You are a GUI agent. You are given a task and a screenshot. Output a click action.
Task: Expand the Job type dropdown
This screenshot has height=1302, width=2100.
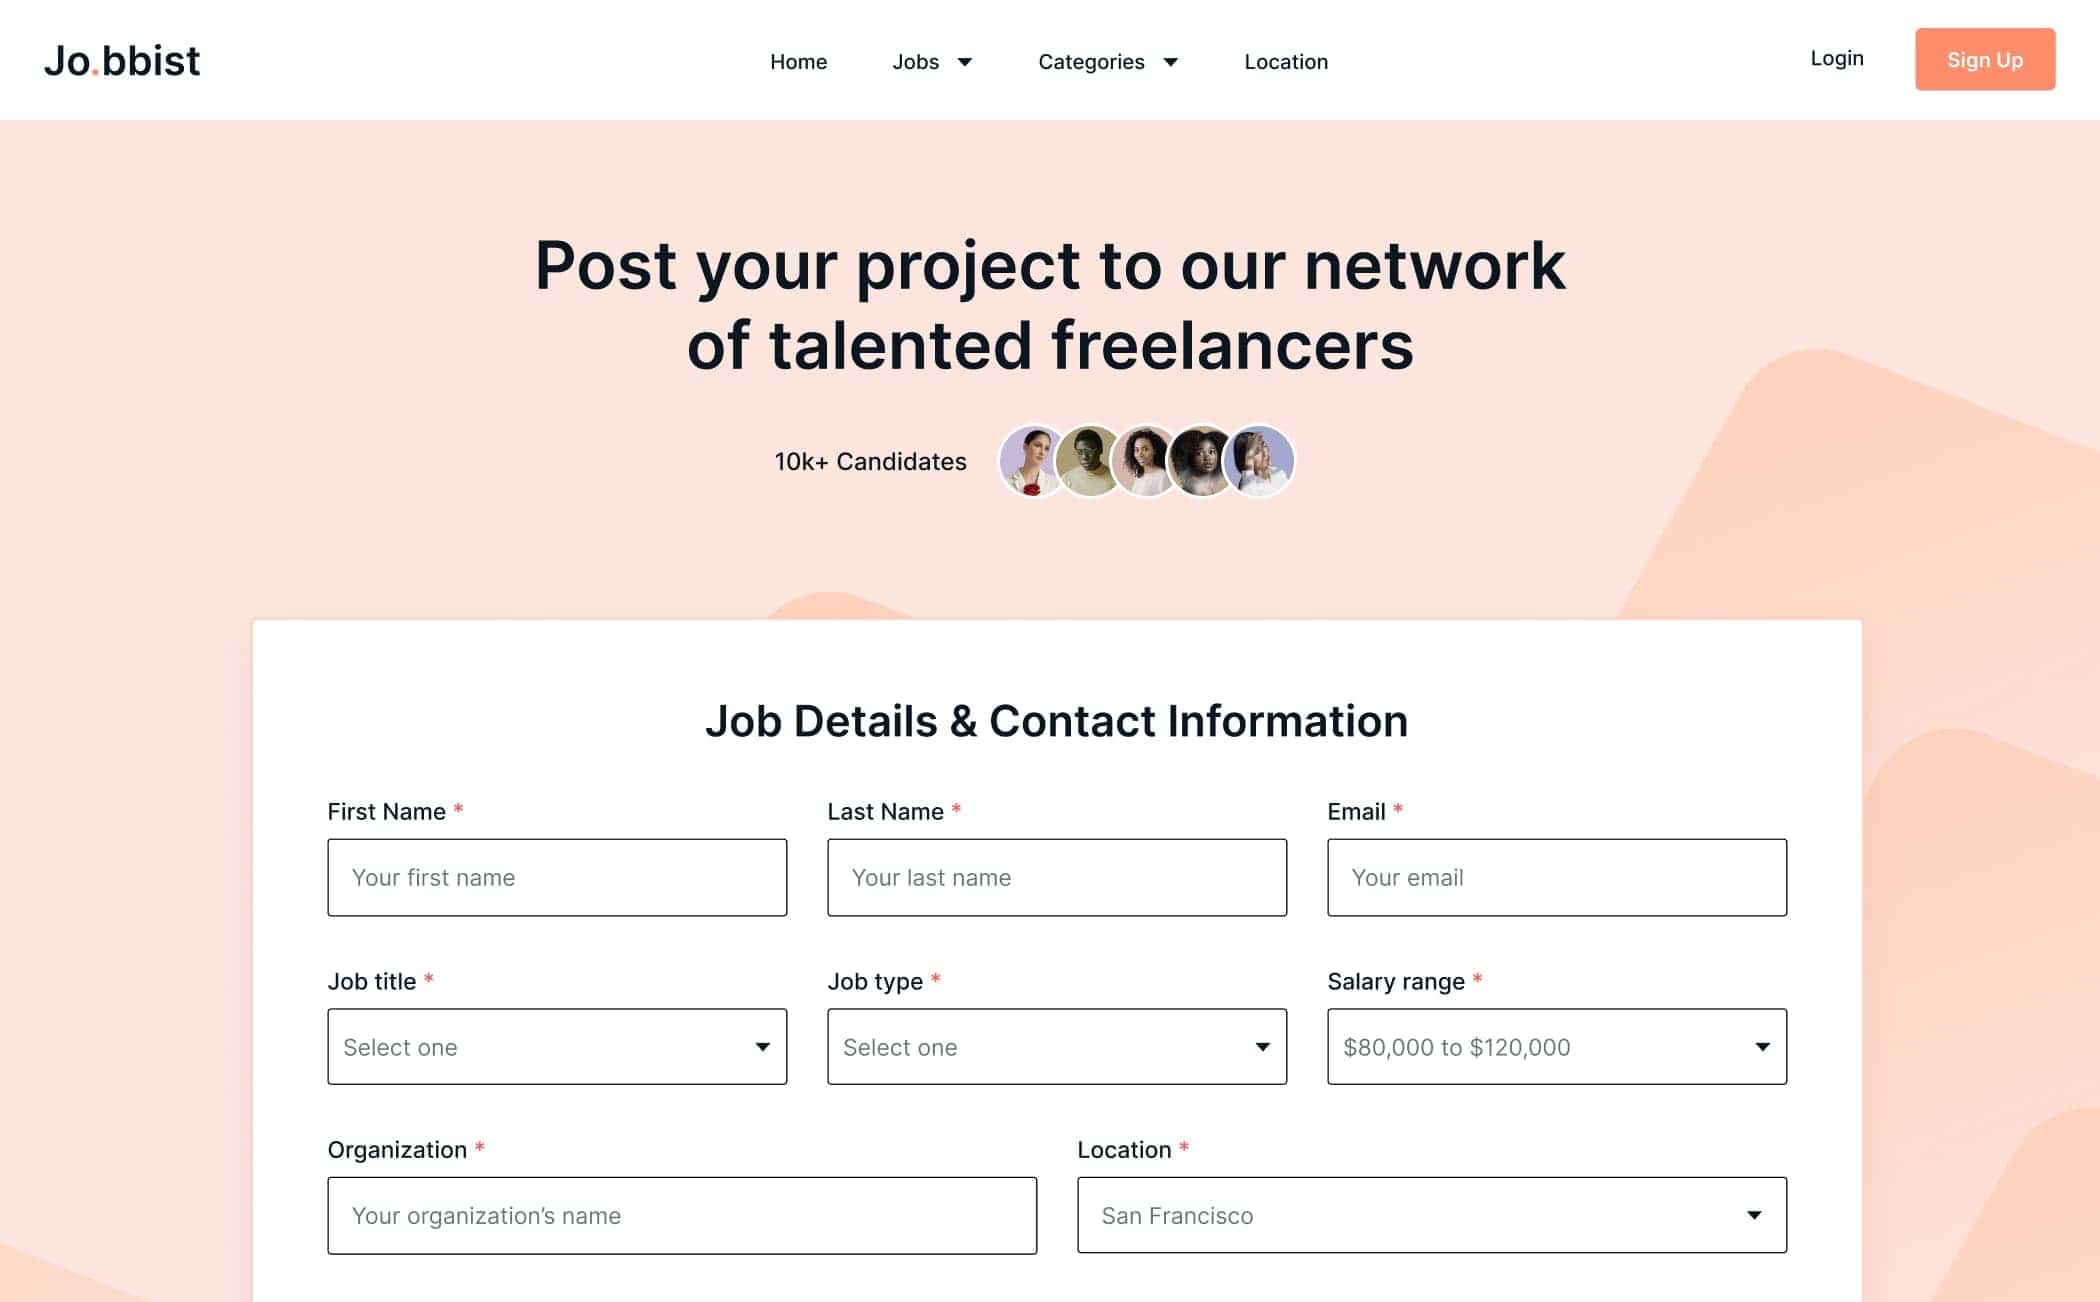pos(1054,1046)
